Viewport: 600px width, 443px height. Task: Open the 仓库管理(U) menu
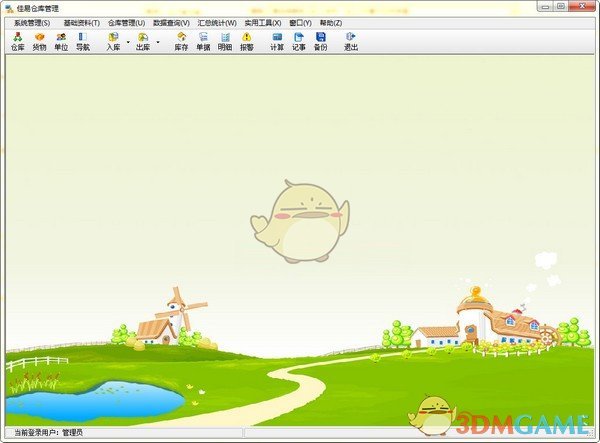(126, 23)
